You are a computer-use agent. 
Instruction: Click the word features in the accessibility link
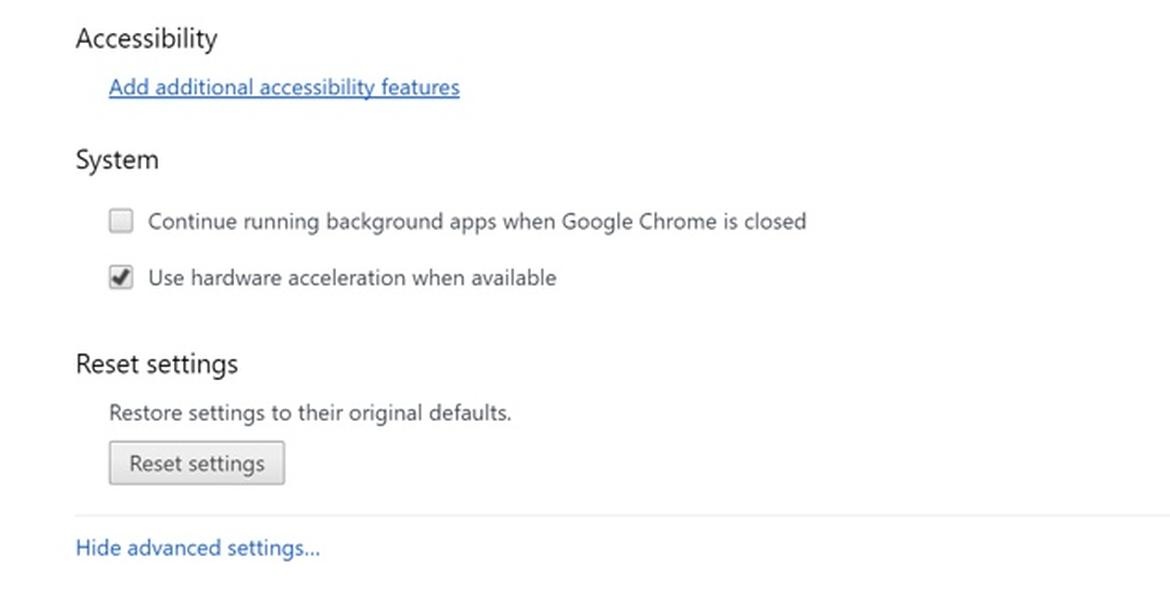click(x=420, y=88)
